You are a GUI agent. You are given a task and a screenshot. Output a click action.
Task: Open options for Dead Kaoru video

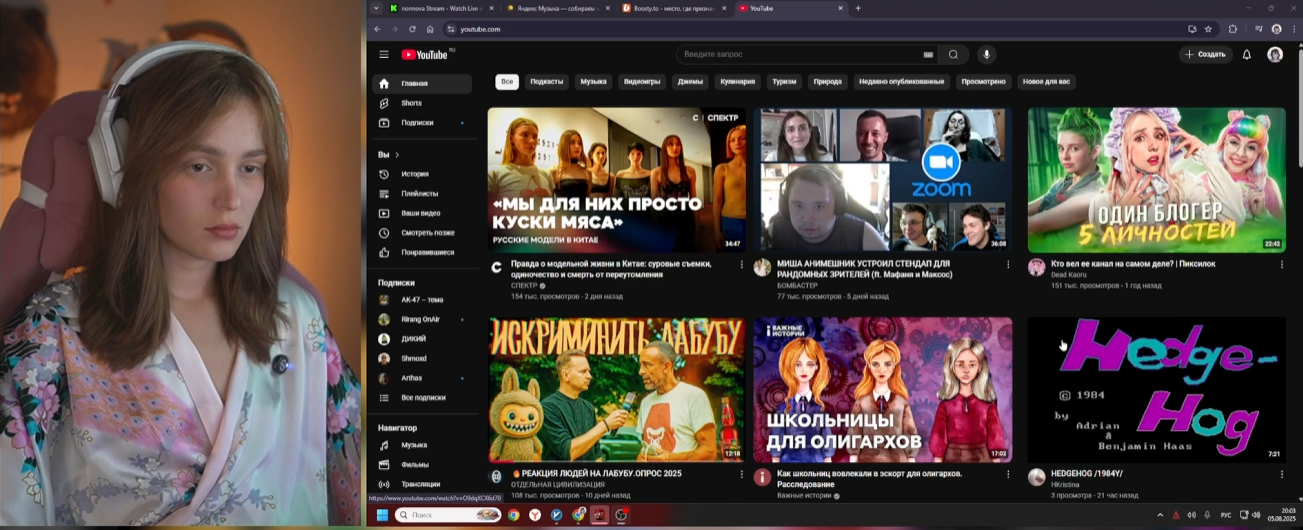tap(1282, 265)
